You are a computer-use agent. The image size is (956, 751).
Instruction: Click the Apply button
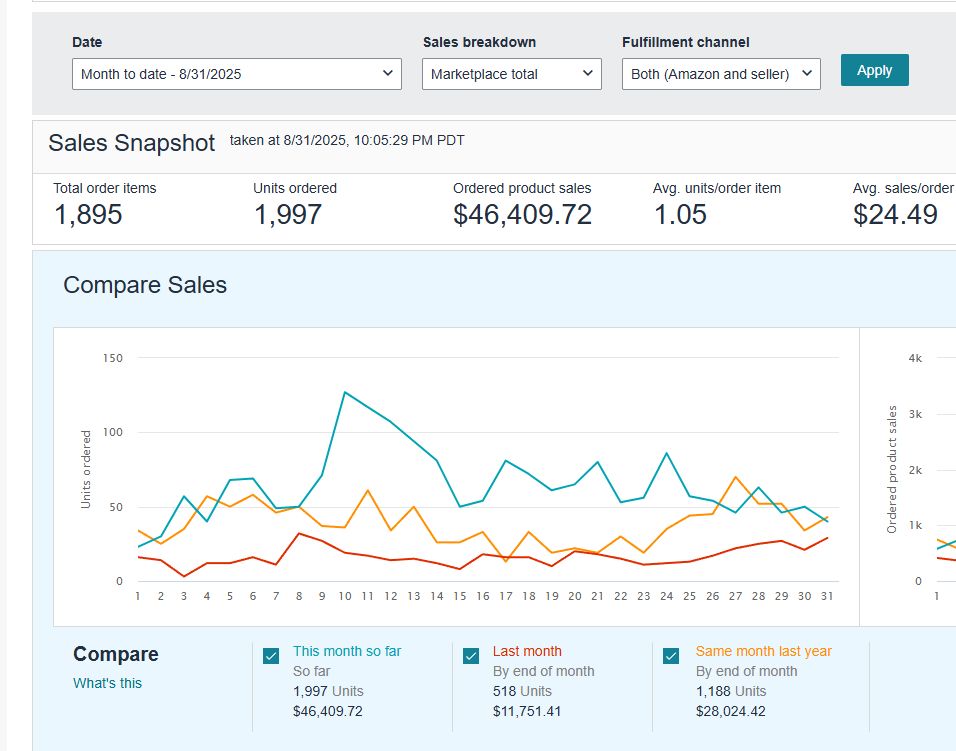(x=874, y=70)
